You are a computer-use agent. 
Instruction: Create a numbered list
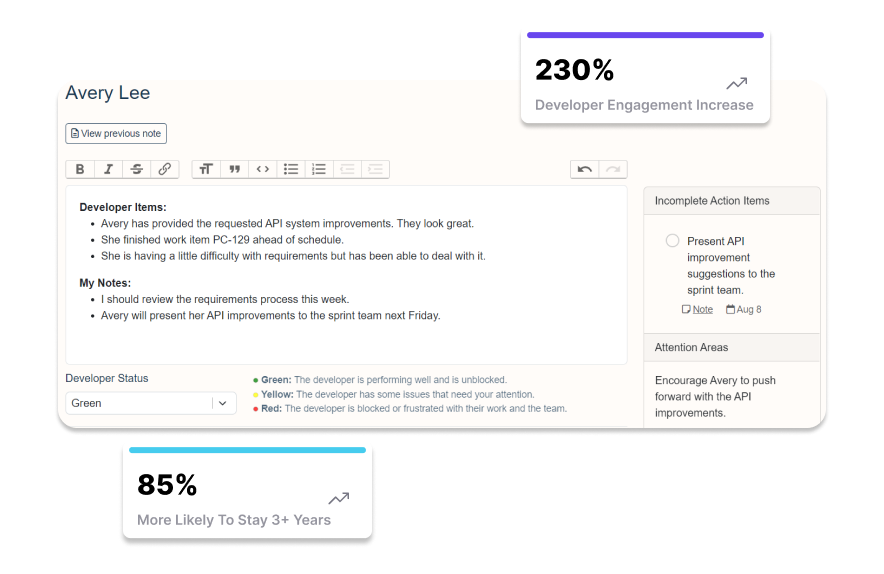[319, 169]
